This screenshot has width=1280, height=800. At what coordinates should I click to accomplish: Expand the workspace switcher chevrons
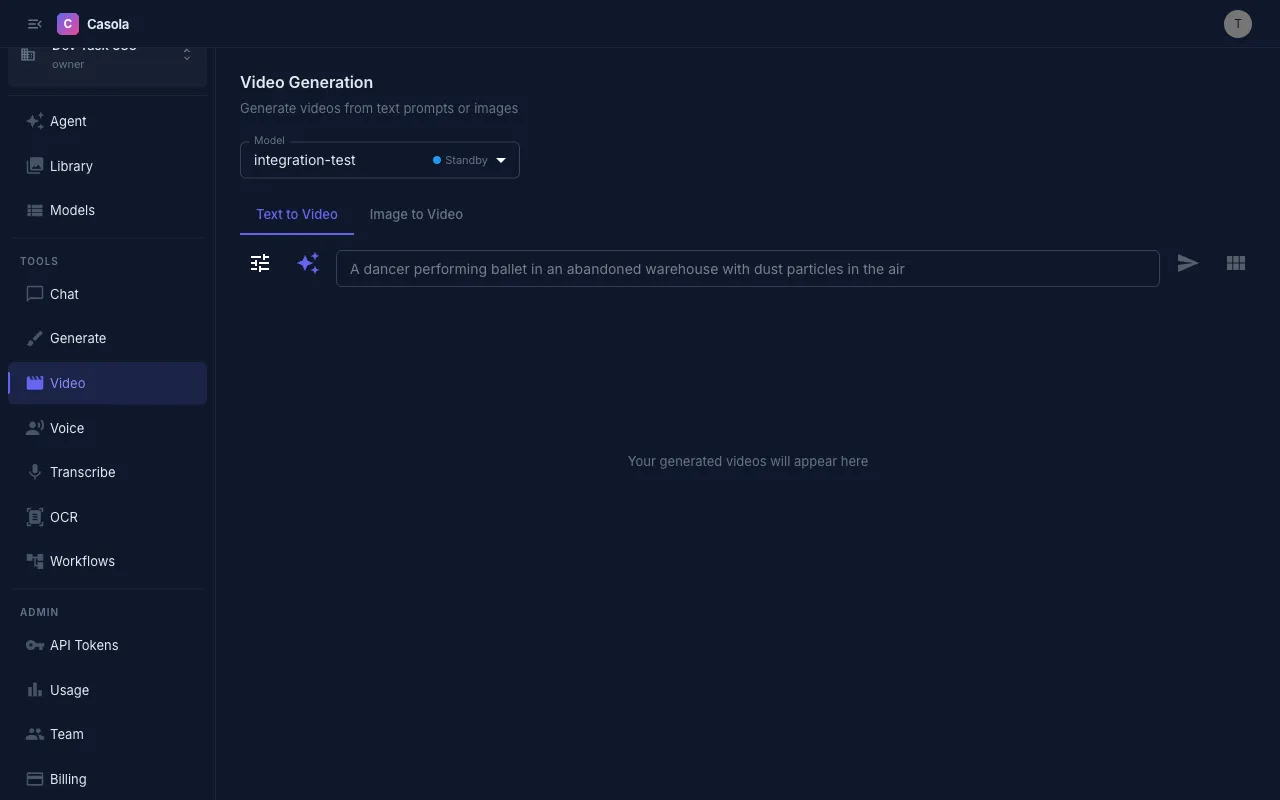click(x=186, y=55)
